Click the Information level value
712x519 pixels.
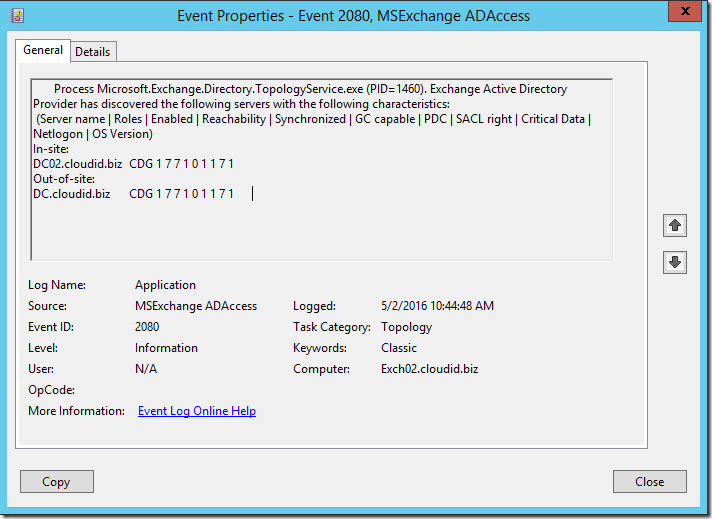pos(166,348)
